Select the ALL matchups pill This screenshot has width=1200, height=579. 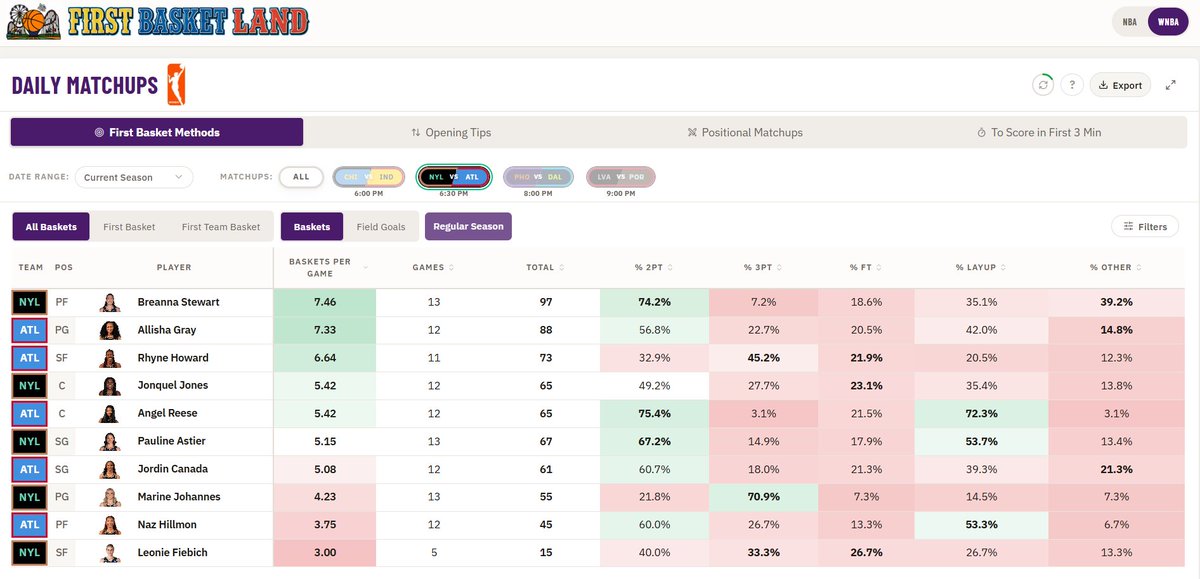pos(301,177)
